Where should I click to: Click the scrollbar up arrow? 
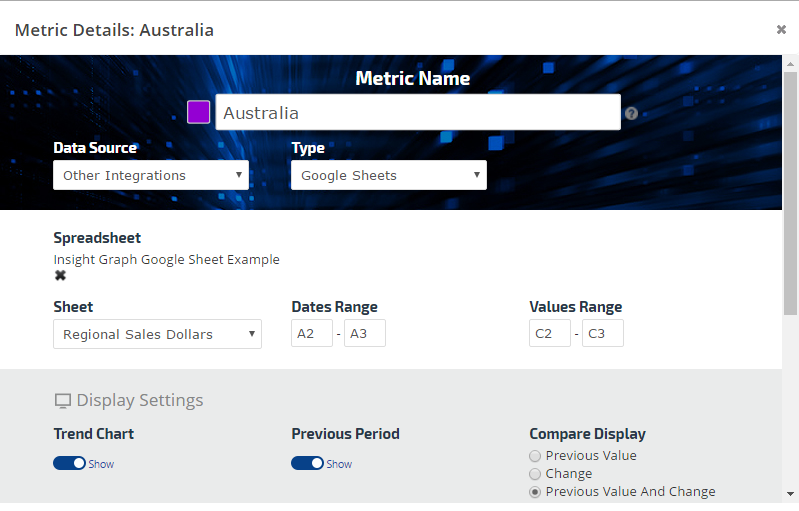791,64
